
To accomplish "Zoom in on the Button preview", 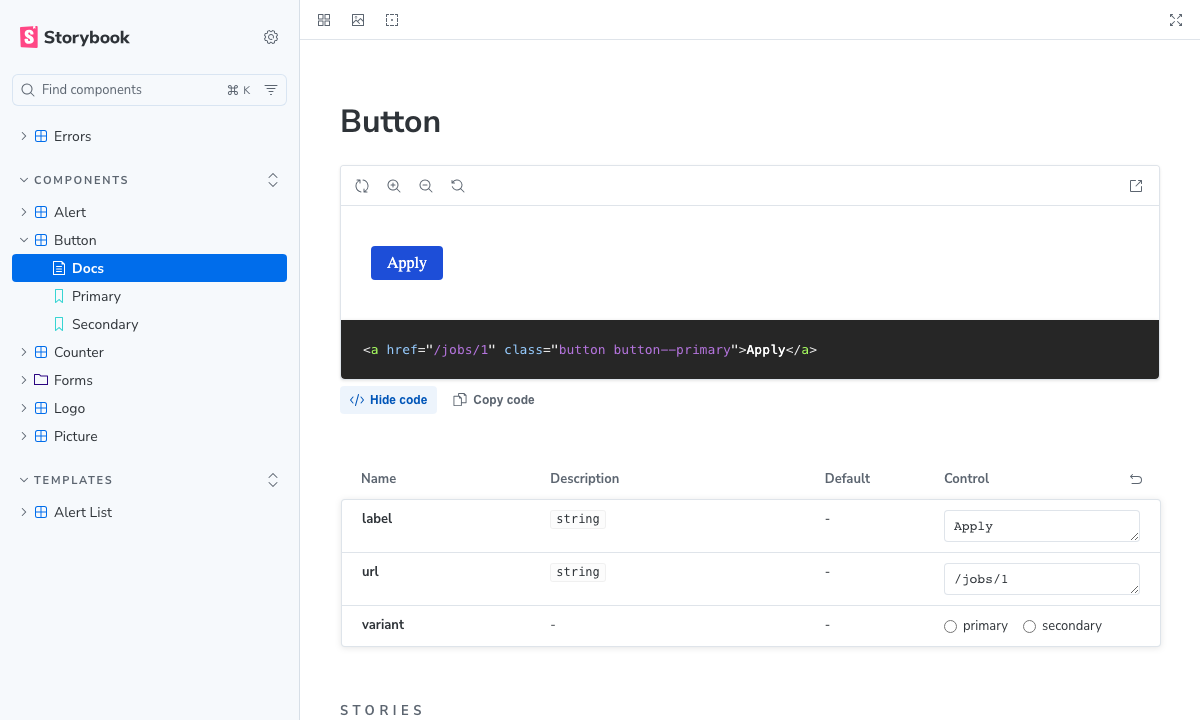I will coord(394,186).
